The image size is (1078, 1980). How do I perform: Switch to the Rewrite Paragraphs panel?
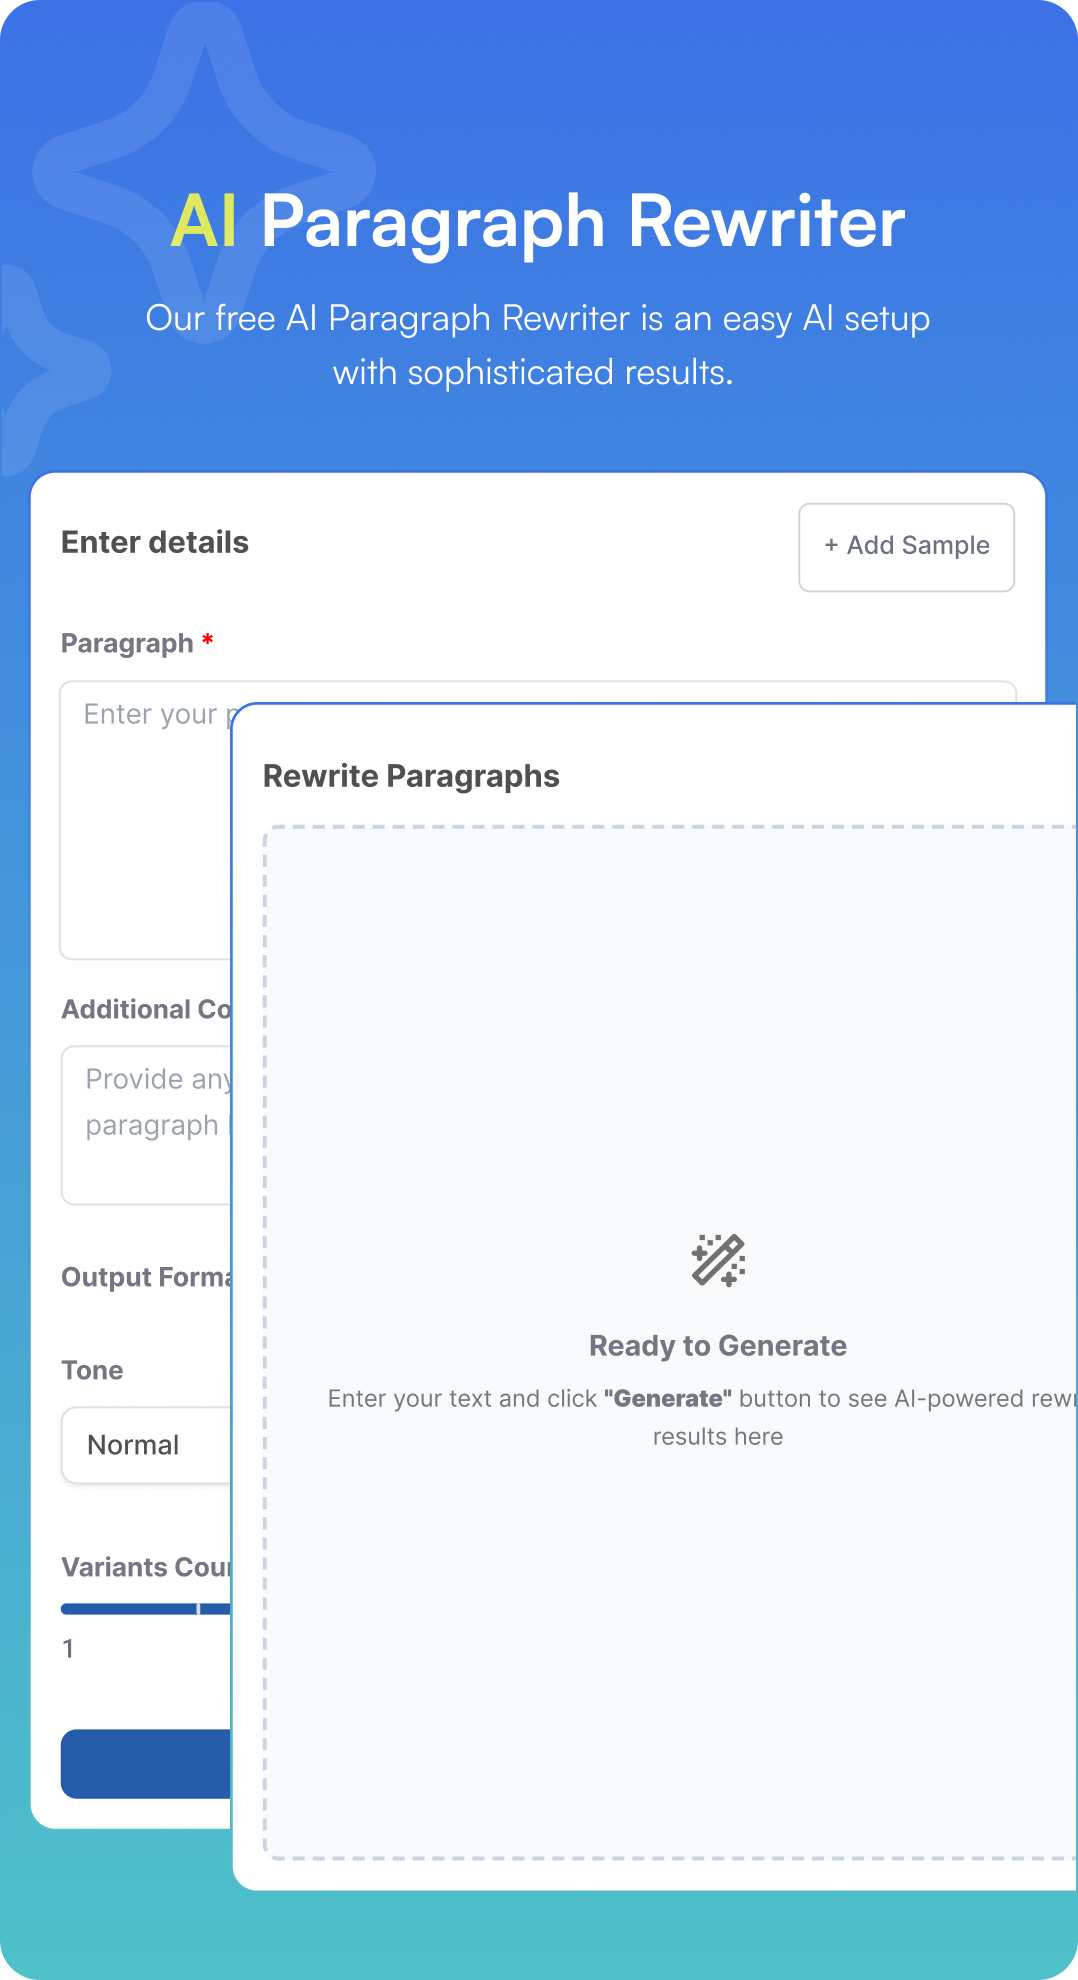tap(411, 775)
